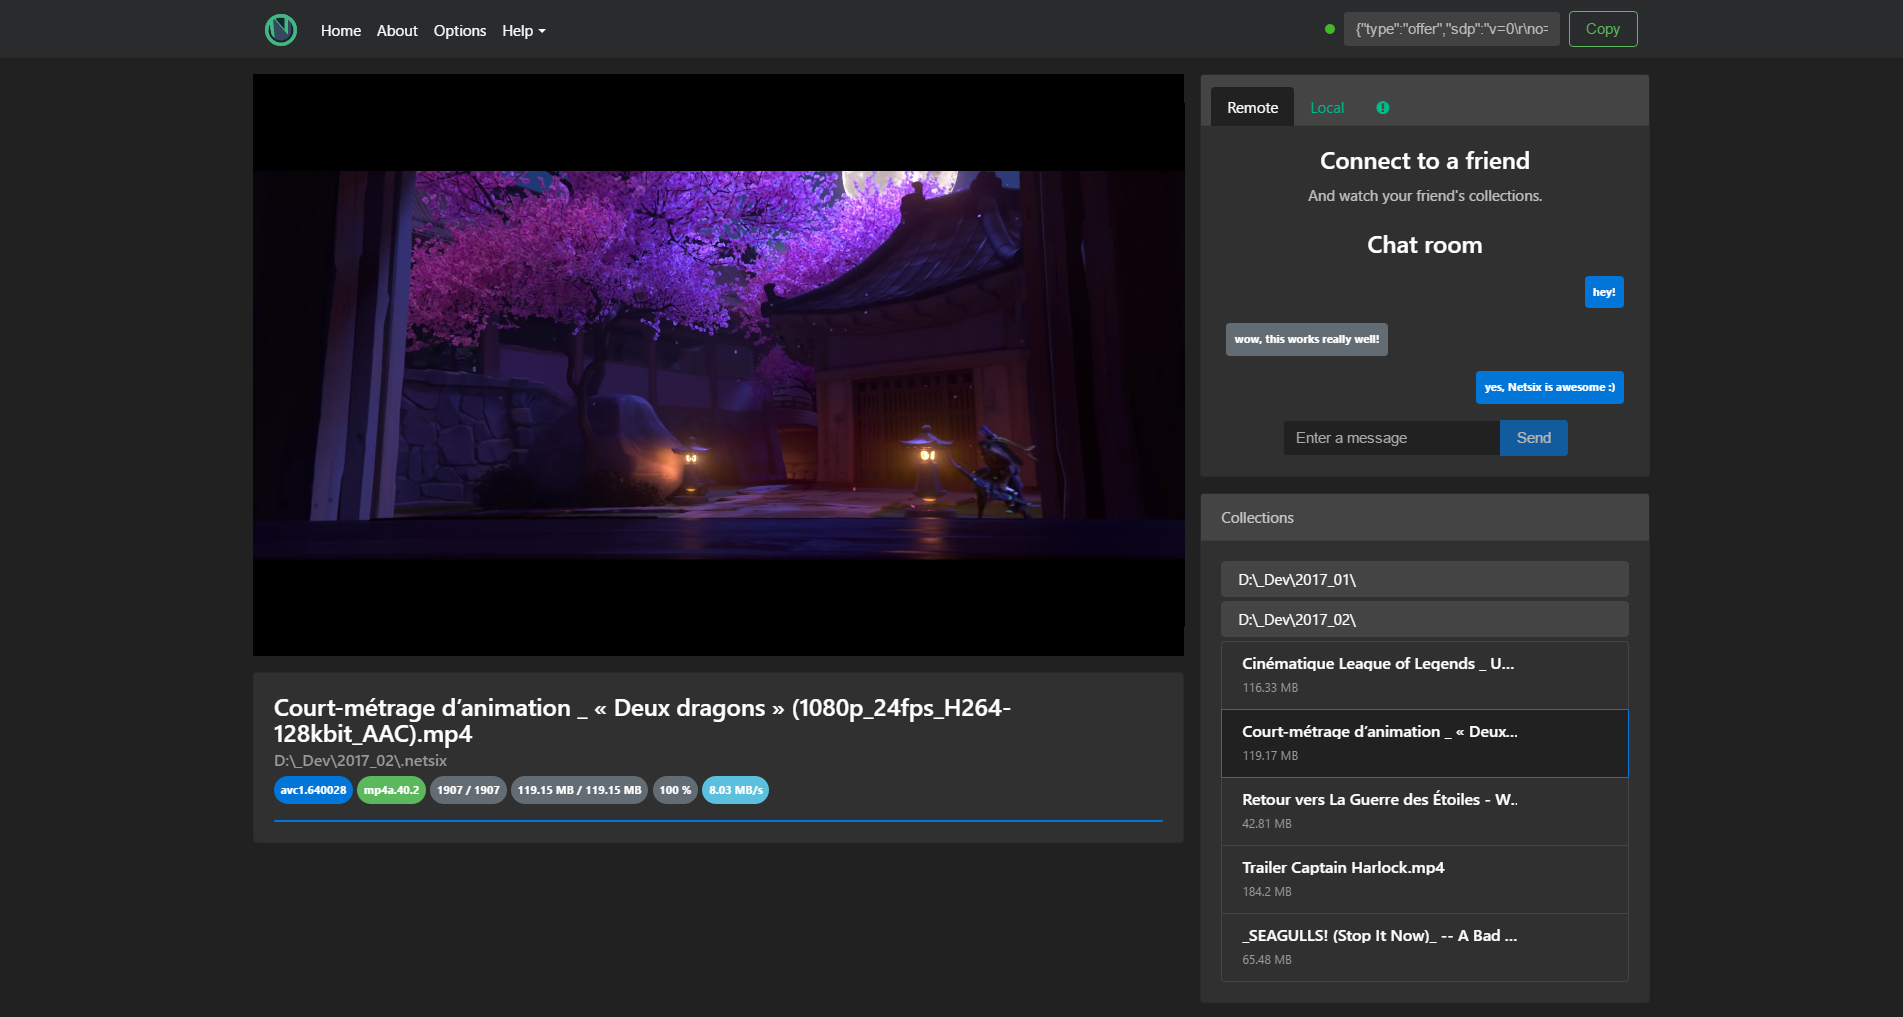Click the 8.03 MB/s speed badge
Viewport: 1903px width, 1017px height.
[735, 790]
